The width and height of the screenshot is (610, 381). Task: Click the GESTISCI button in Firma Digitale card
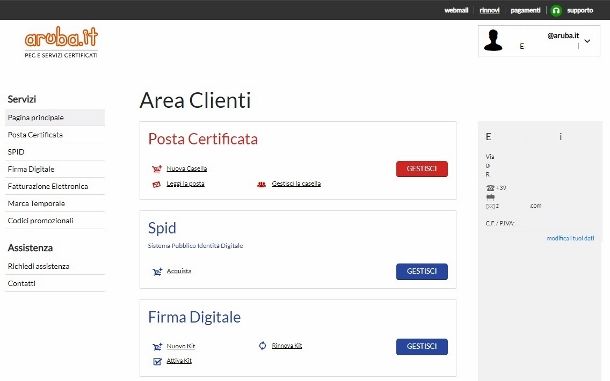[422, 346]
